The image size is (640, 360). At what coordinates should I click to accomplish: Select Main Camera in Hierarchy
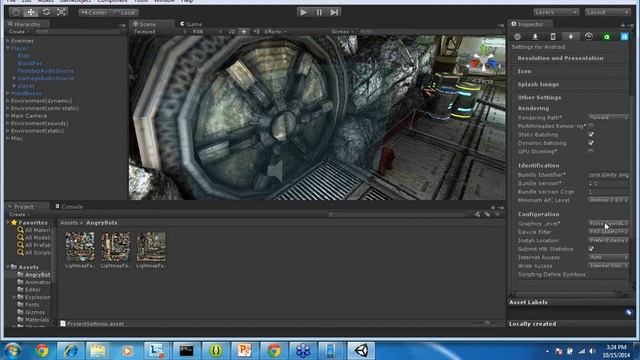click(29, 116)
